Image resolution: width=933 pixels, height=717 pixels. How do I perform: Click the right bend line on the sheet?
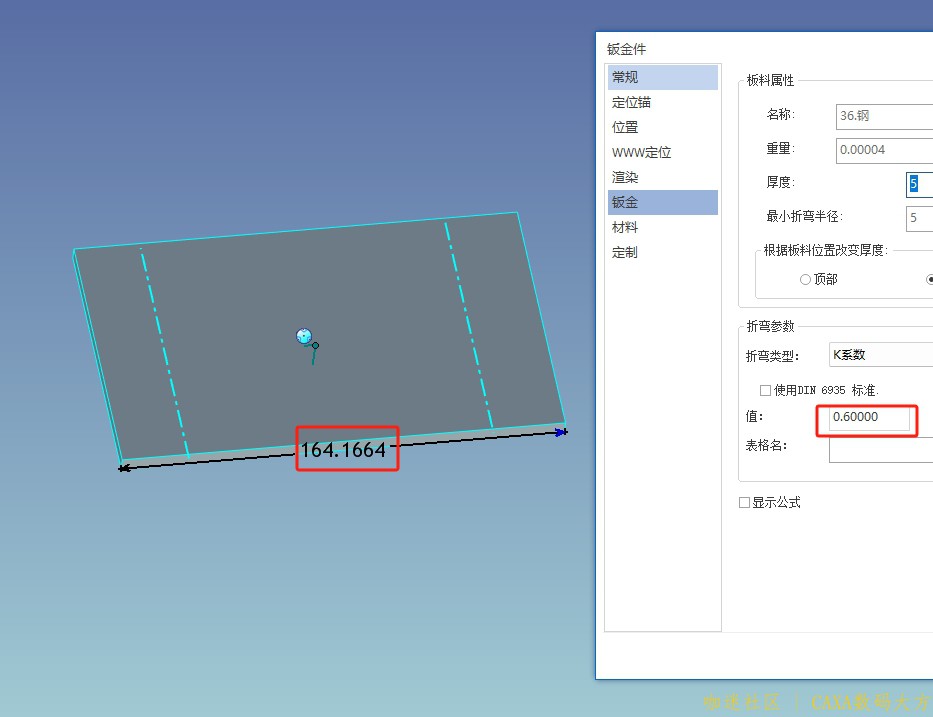pyautogui.click(x=469, y=324)
